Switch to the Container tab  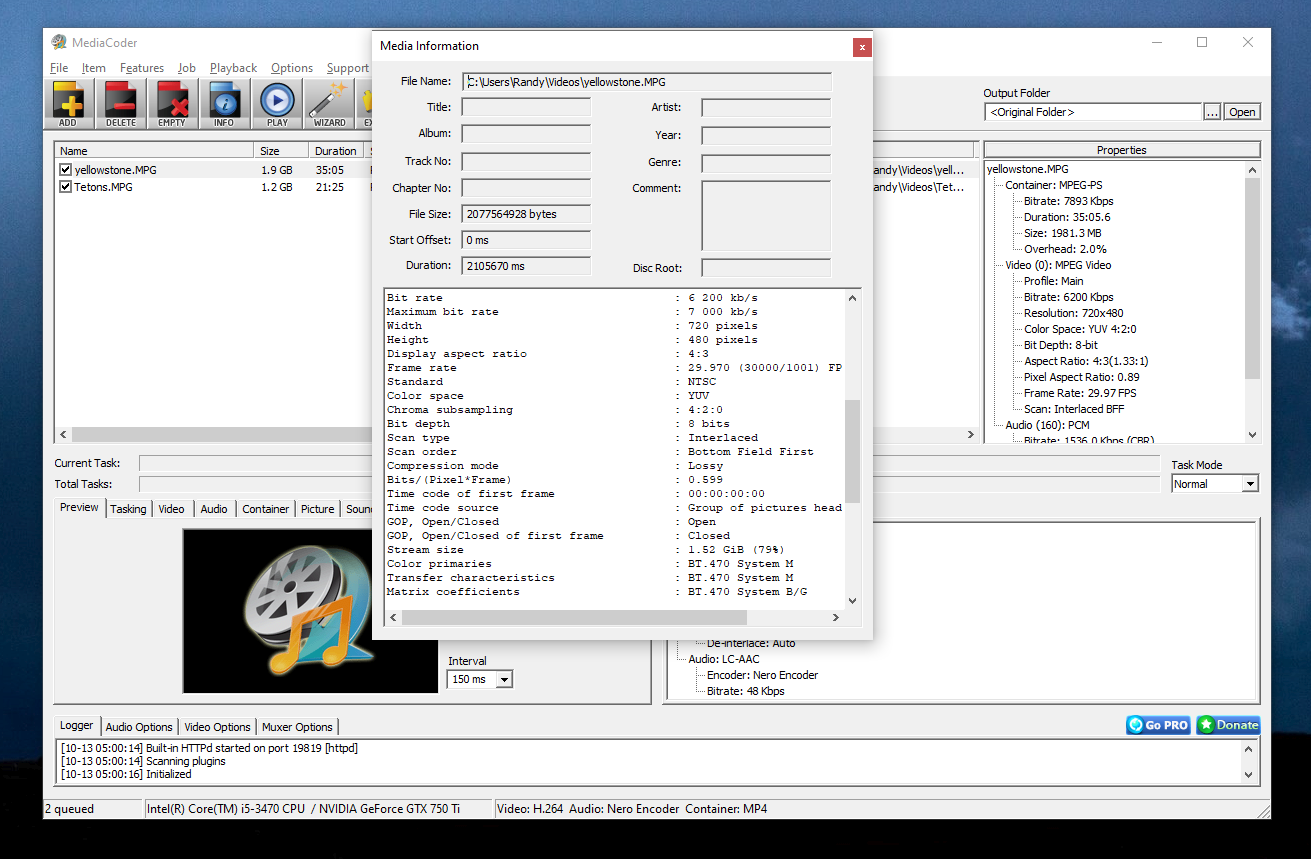coord(266,509)
